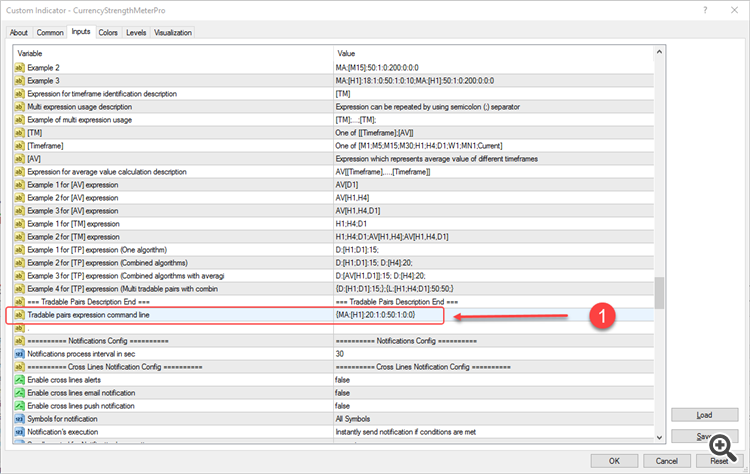Click icon for Example 4 for [TP] expression
The image size is (750, 474).
19,289
